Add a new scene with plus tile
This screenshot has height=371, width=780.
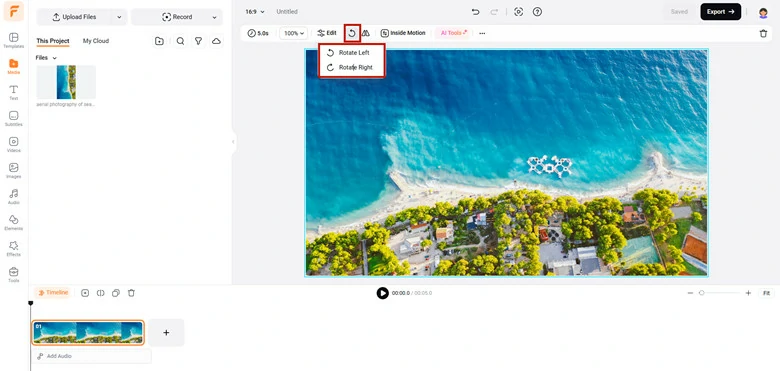click(x=166, y=333)
